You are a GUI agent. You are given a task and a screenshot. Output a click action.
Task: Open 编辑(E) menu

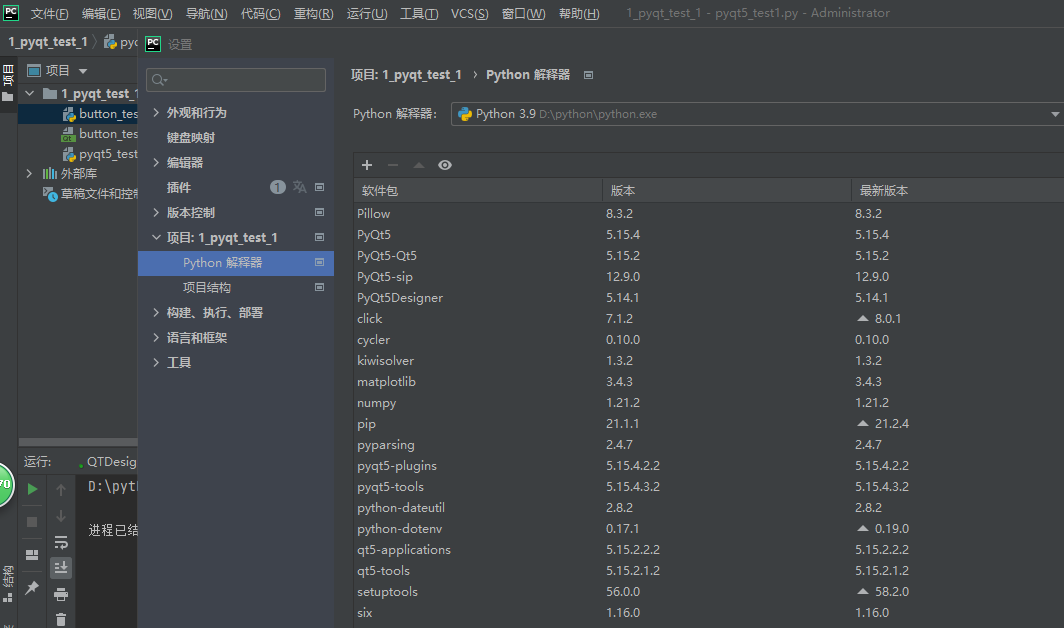pos(100,14)
